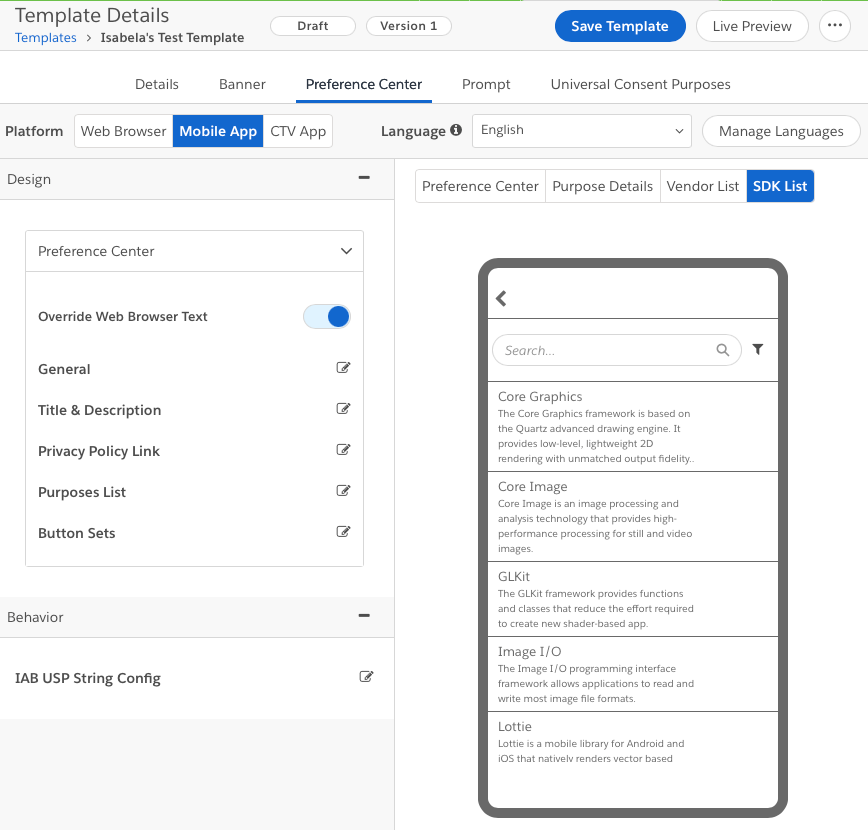Select the Web Browser platform

tap(123, 131)
